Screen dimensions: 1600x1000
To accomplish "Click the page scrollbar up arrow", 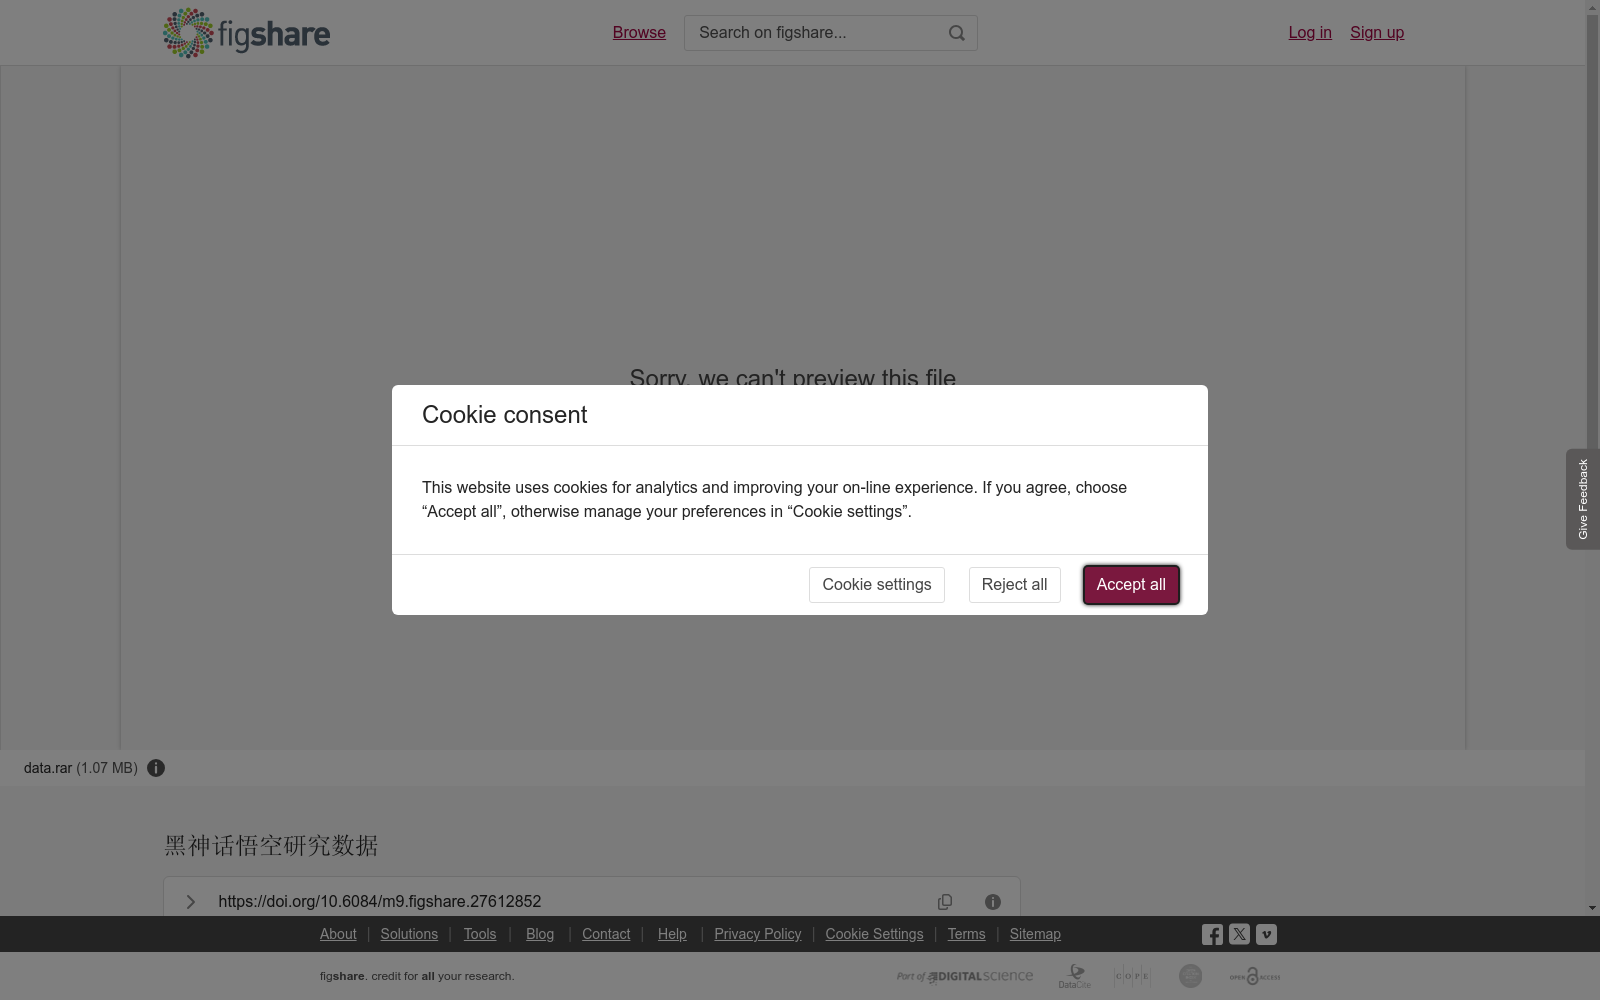I will coord(1592,7).
